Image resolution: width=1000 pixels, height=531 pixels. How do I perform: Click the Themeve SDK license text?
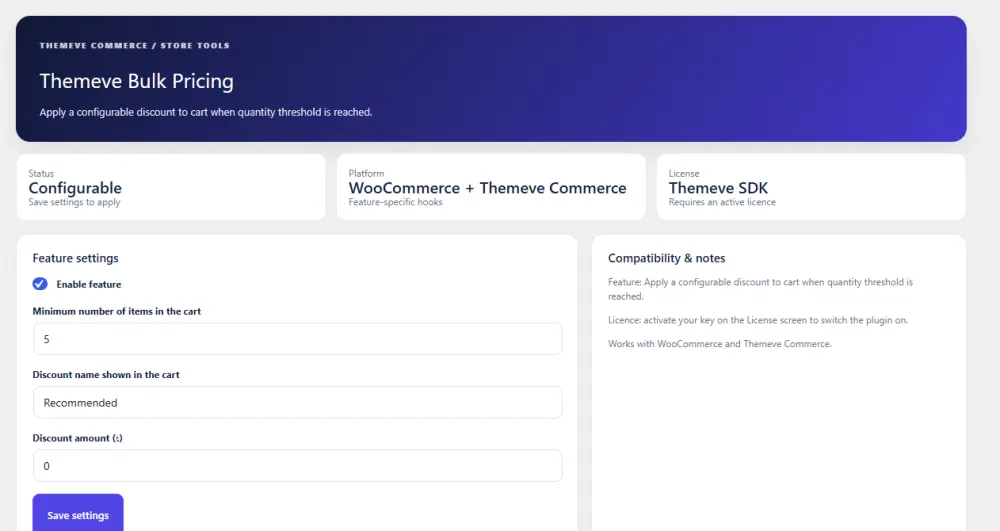pos(718,188)
